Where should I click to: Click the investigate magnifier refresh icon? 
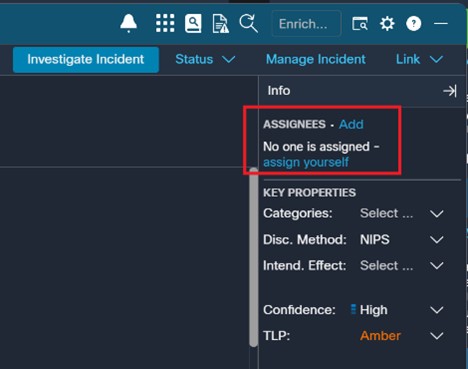pyautogui.click(x=248, y=23)
